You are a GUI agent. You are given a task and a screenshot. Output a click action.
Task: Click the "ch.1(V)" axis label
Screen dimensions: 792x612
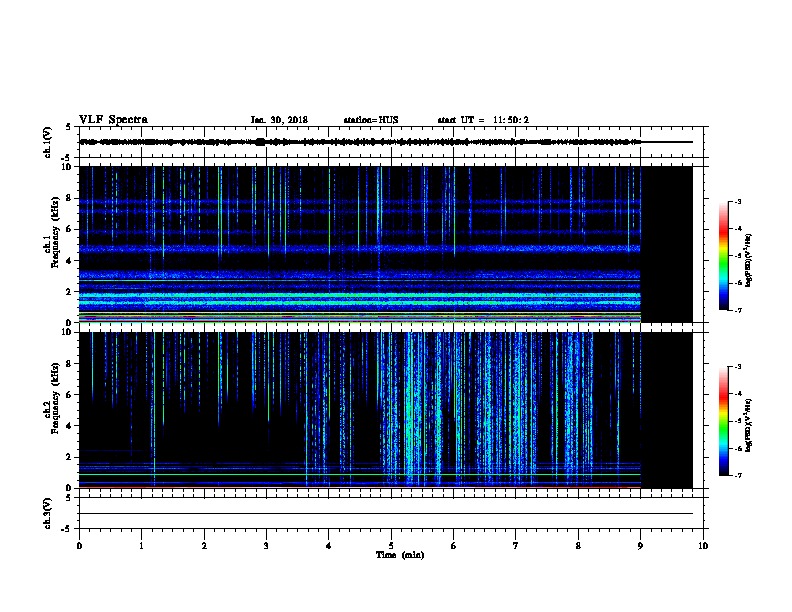tap(47, 142)
